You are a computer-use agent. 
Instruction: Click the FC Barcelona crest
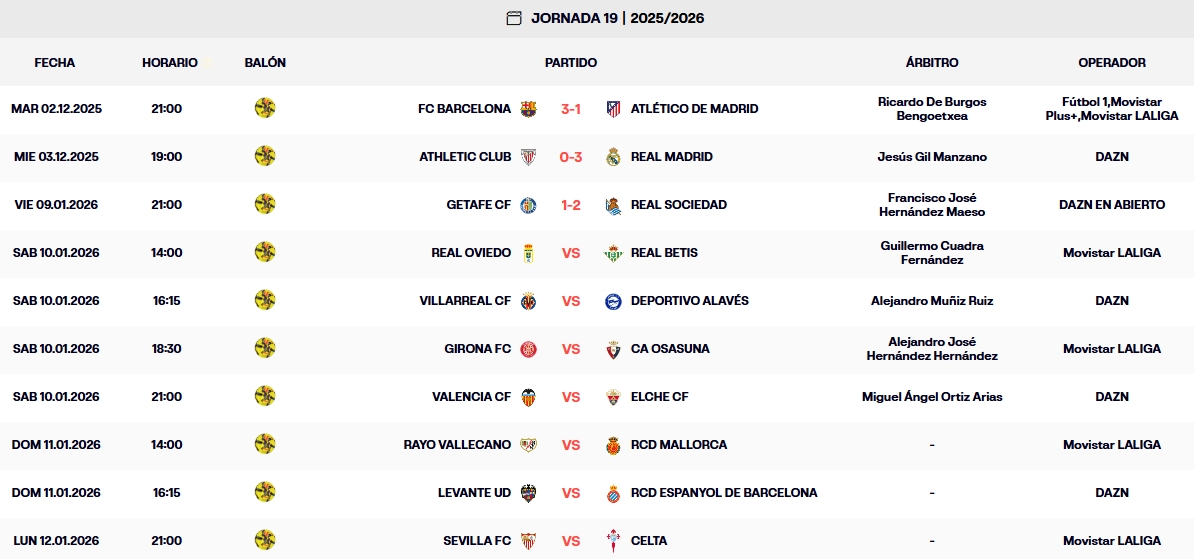tap(529, 109)
